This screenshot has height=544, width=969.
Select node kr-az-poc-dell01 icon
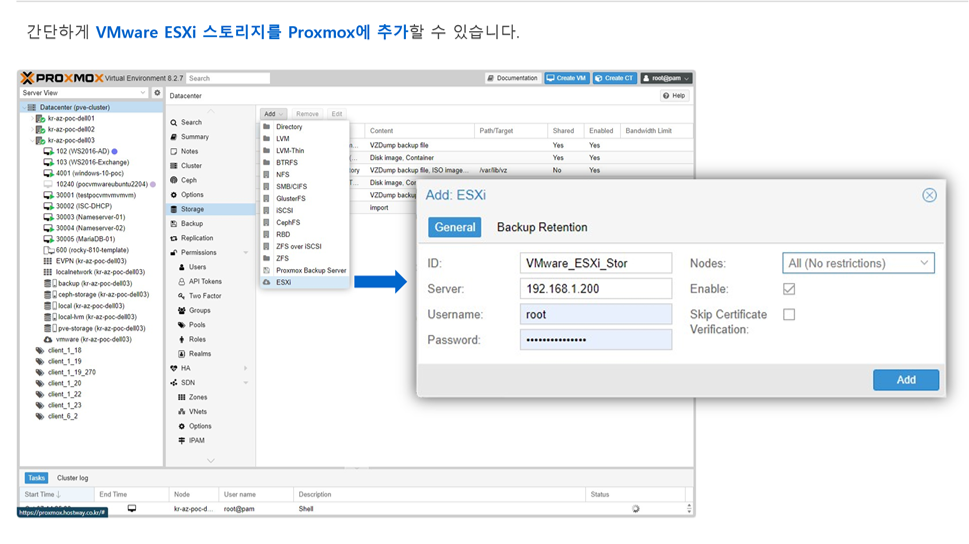[41, 118]
